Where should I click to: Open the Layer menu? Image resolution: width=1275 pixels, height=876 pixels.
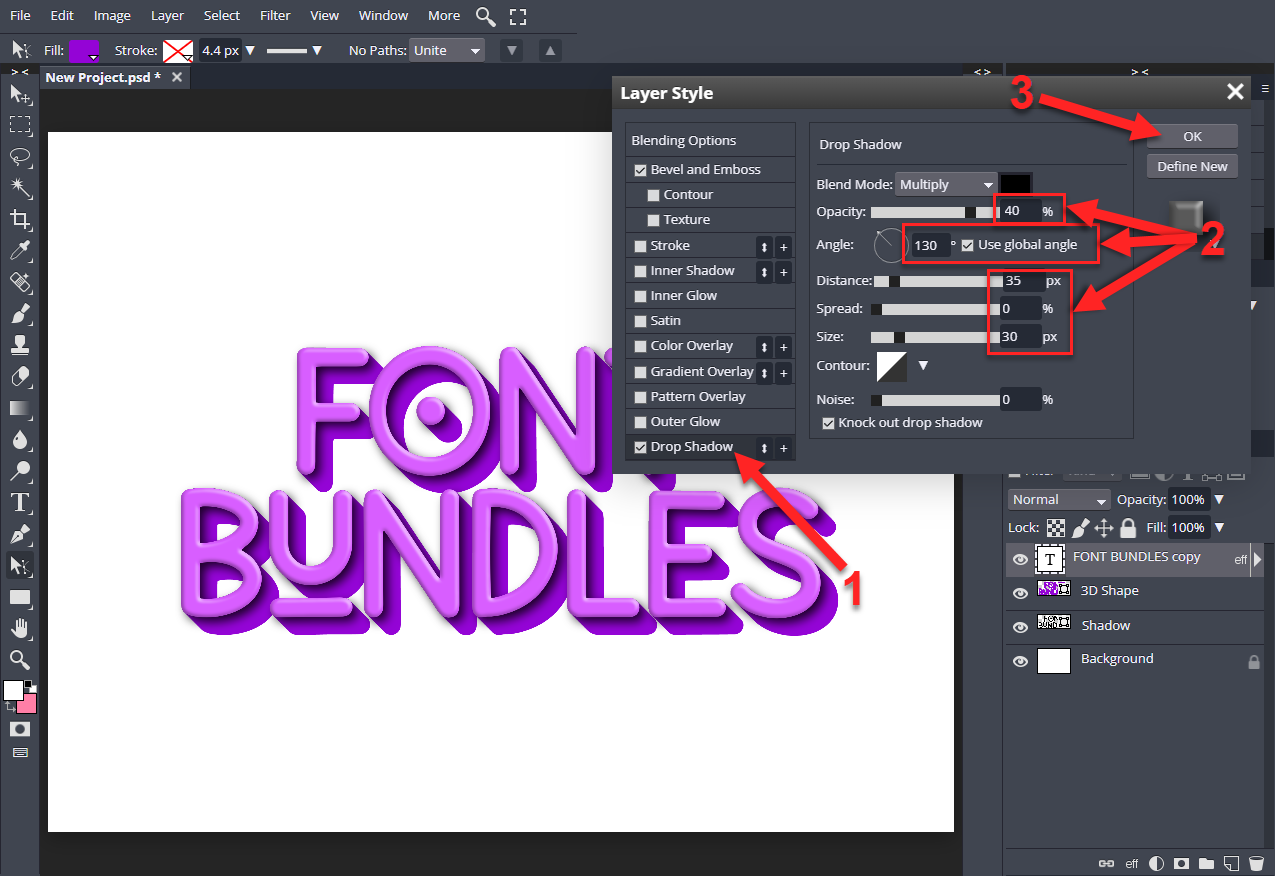167,15
